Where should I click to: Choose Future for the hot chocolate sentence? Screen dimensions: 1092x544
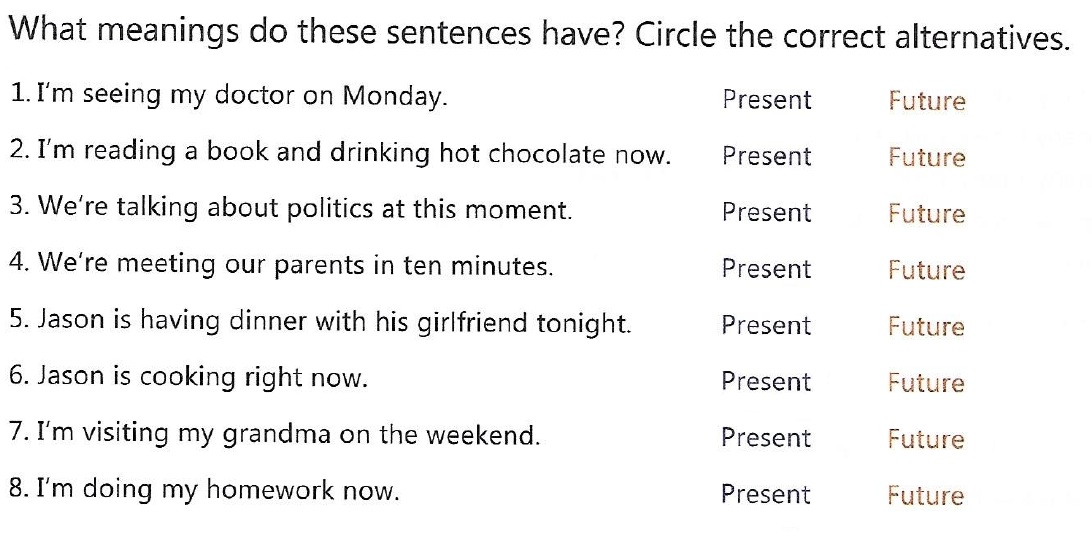tap(927, 157)
